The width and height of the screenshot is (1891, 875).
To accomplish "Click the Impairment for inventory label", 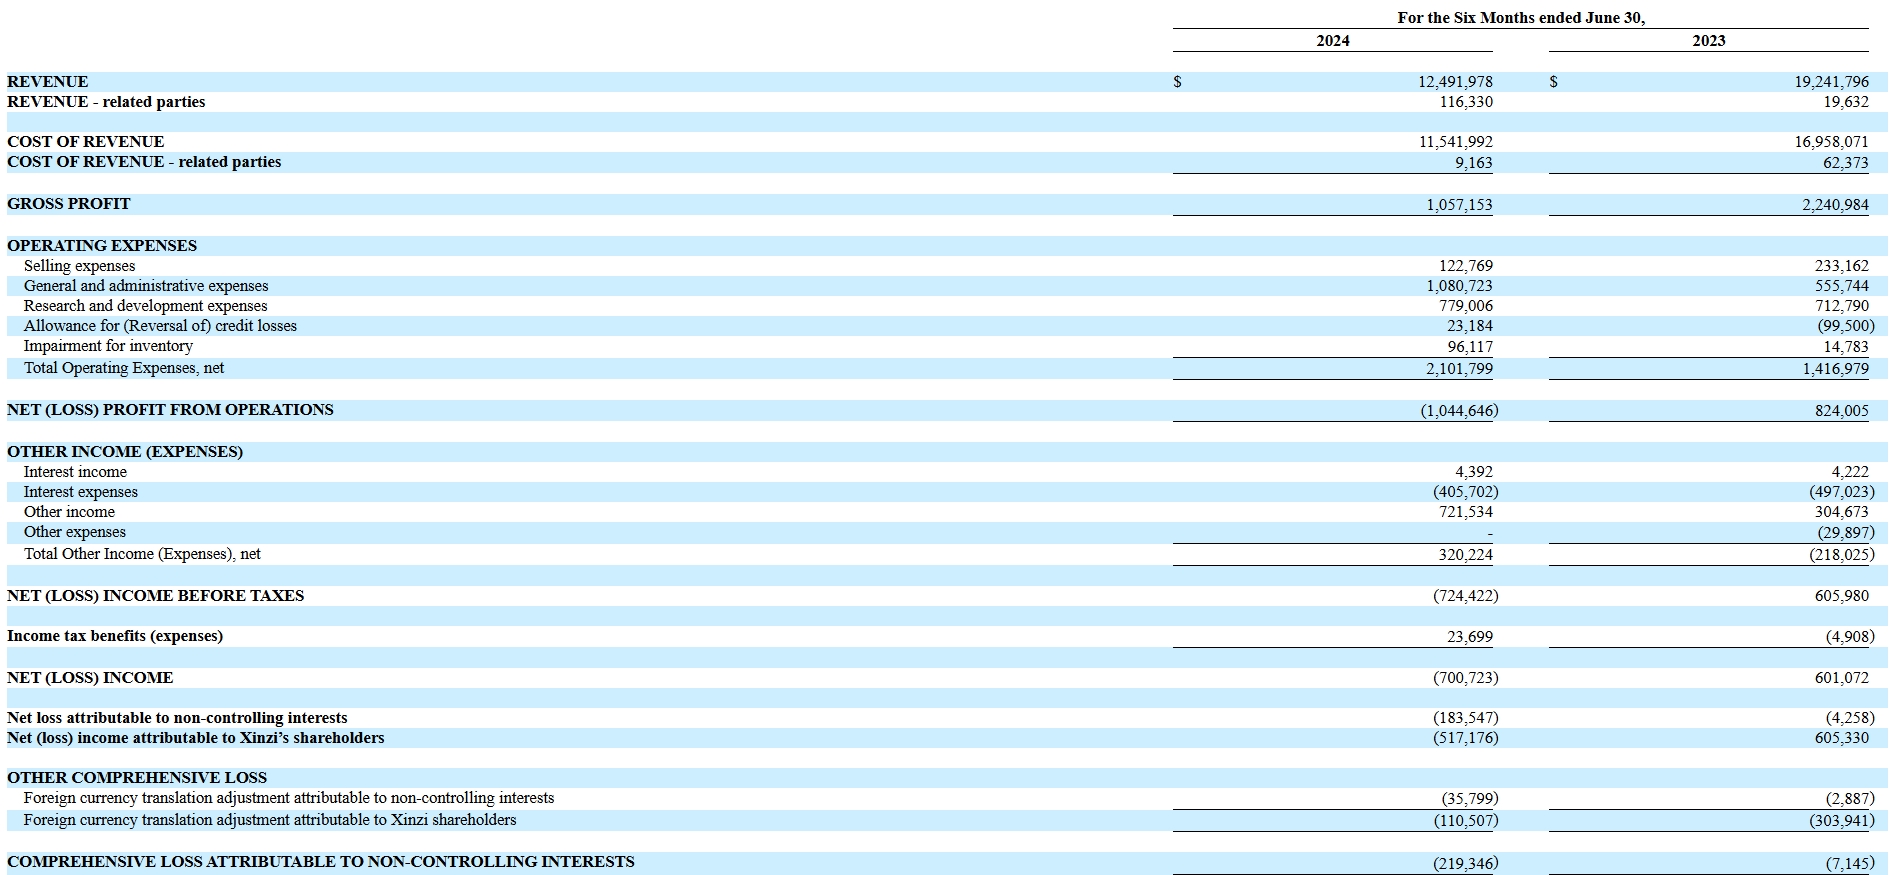I will (x=108, y=346).
